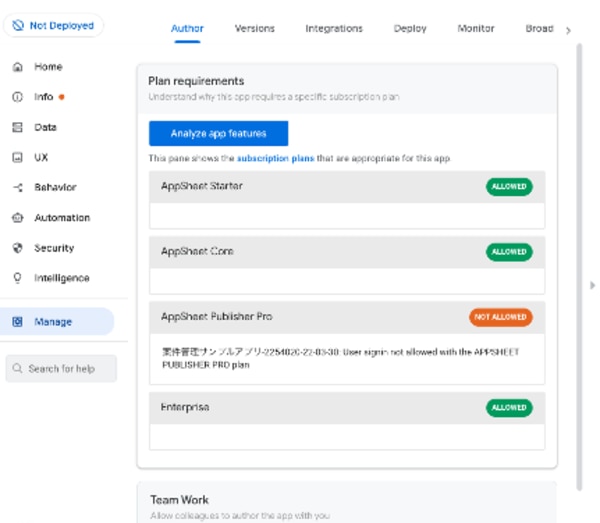The width and height of the screenshot is (600, 523).
Task: Switch to the Versions tab
Action: coord(255,29)
